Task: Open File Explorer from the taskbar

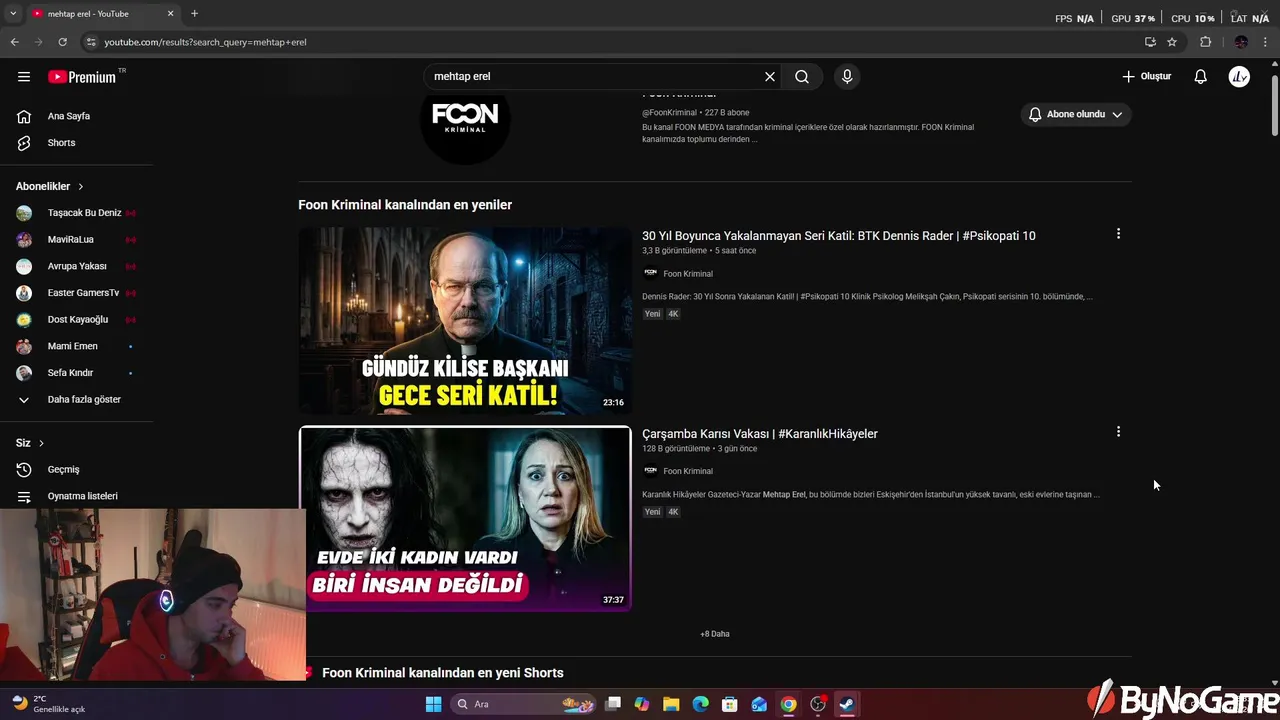Action: 671,704
